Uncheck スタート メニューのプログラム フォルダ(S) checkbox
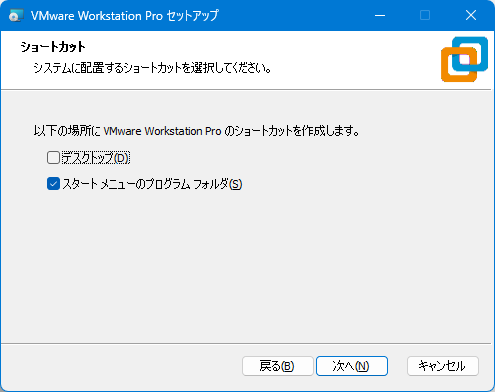 [53, 184]
